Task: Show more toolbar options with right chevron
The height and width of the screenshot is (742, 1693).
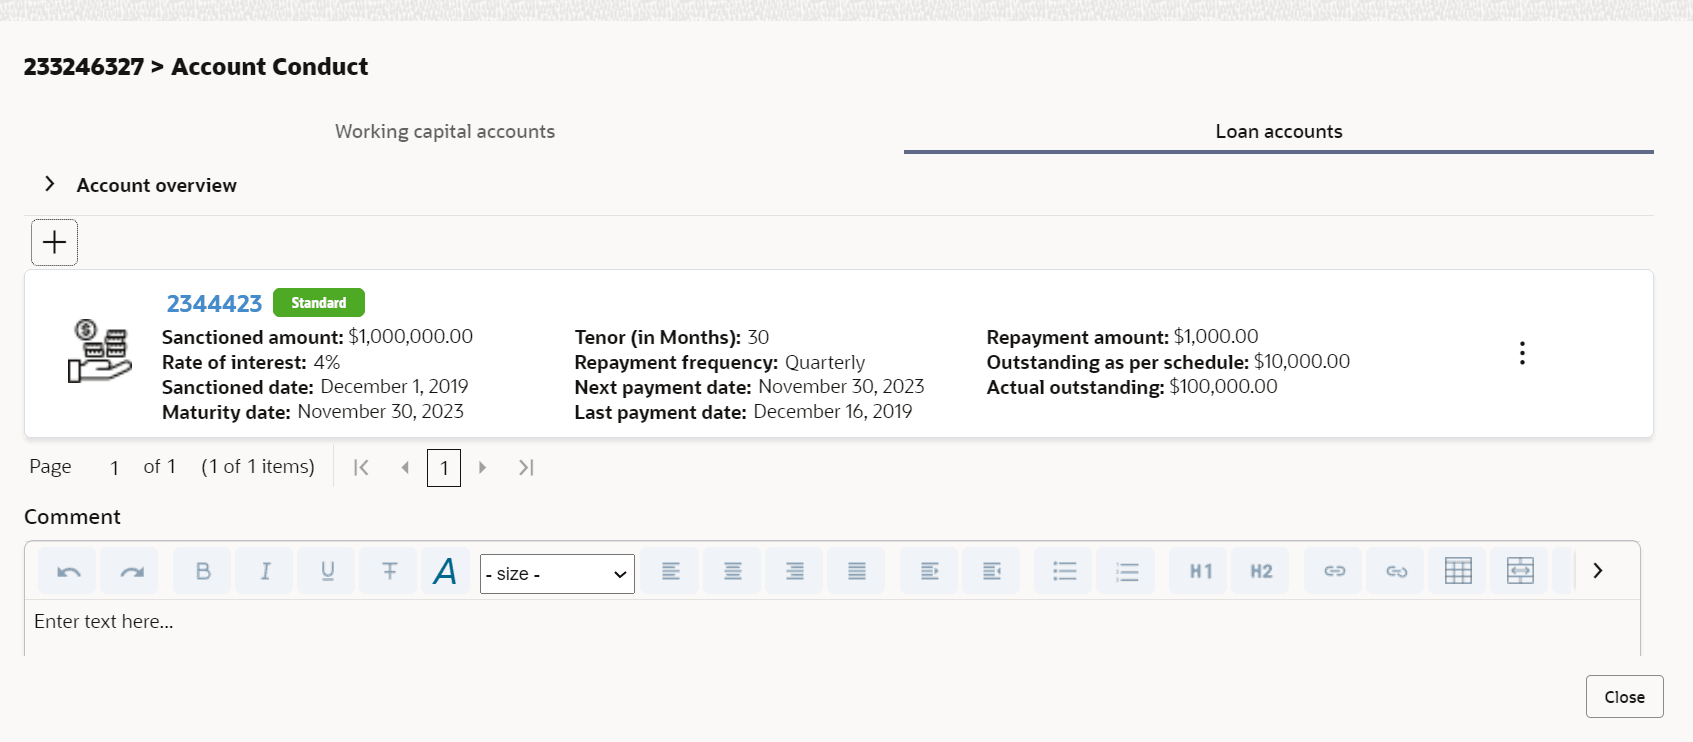Action: click(x=1598, y=571)
